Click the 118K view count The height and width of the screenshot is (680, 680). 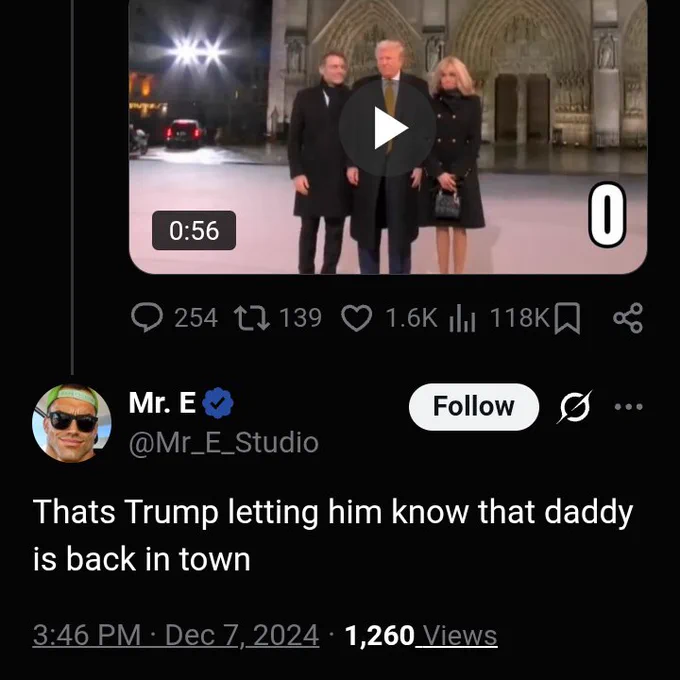(520, 318)
